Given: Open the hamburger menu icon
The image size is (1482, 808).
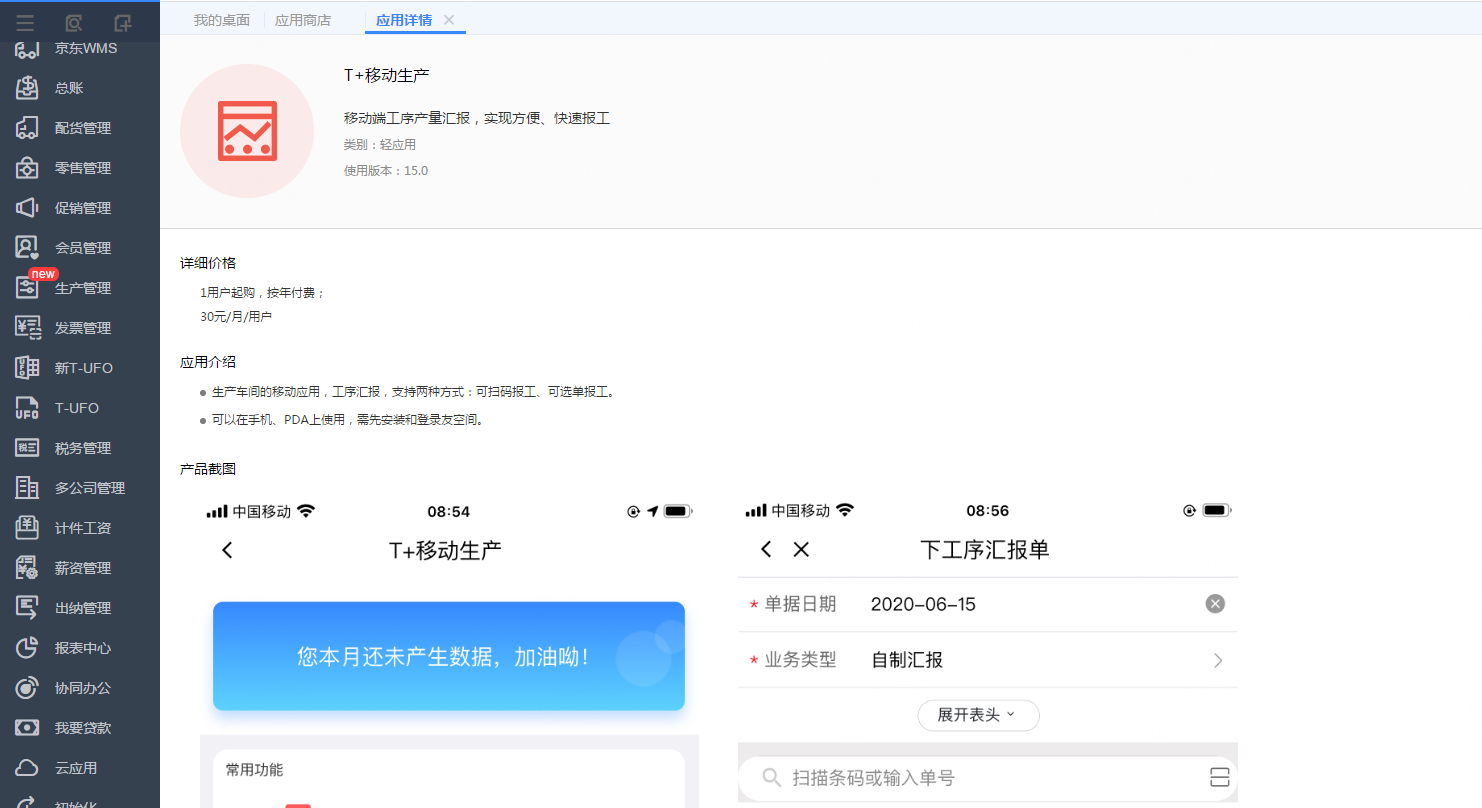Looking at the screenshot, I should 25,22.
